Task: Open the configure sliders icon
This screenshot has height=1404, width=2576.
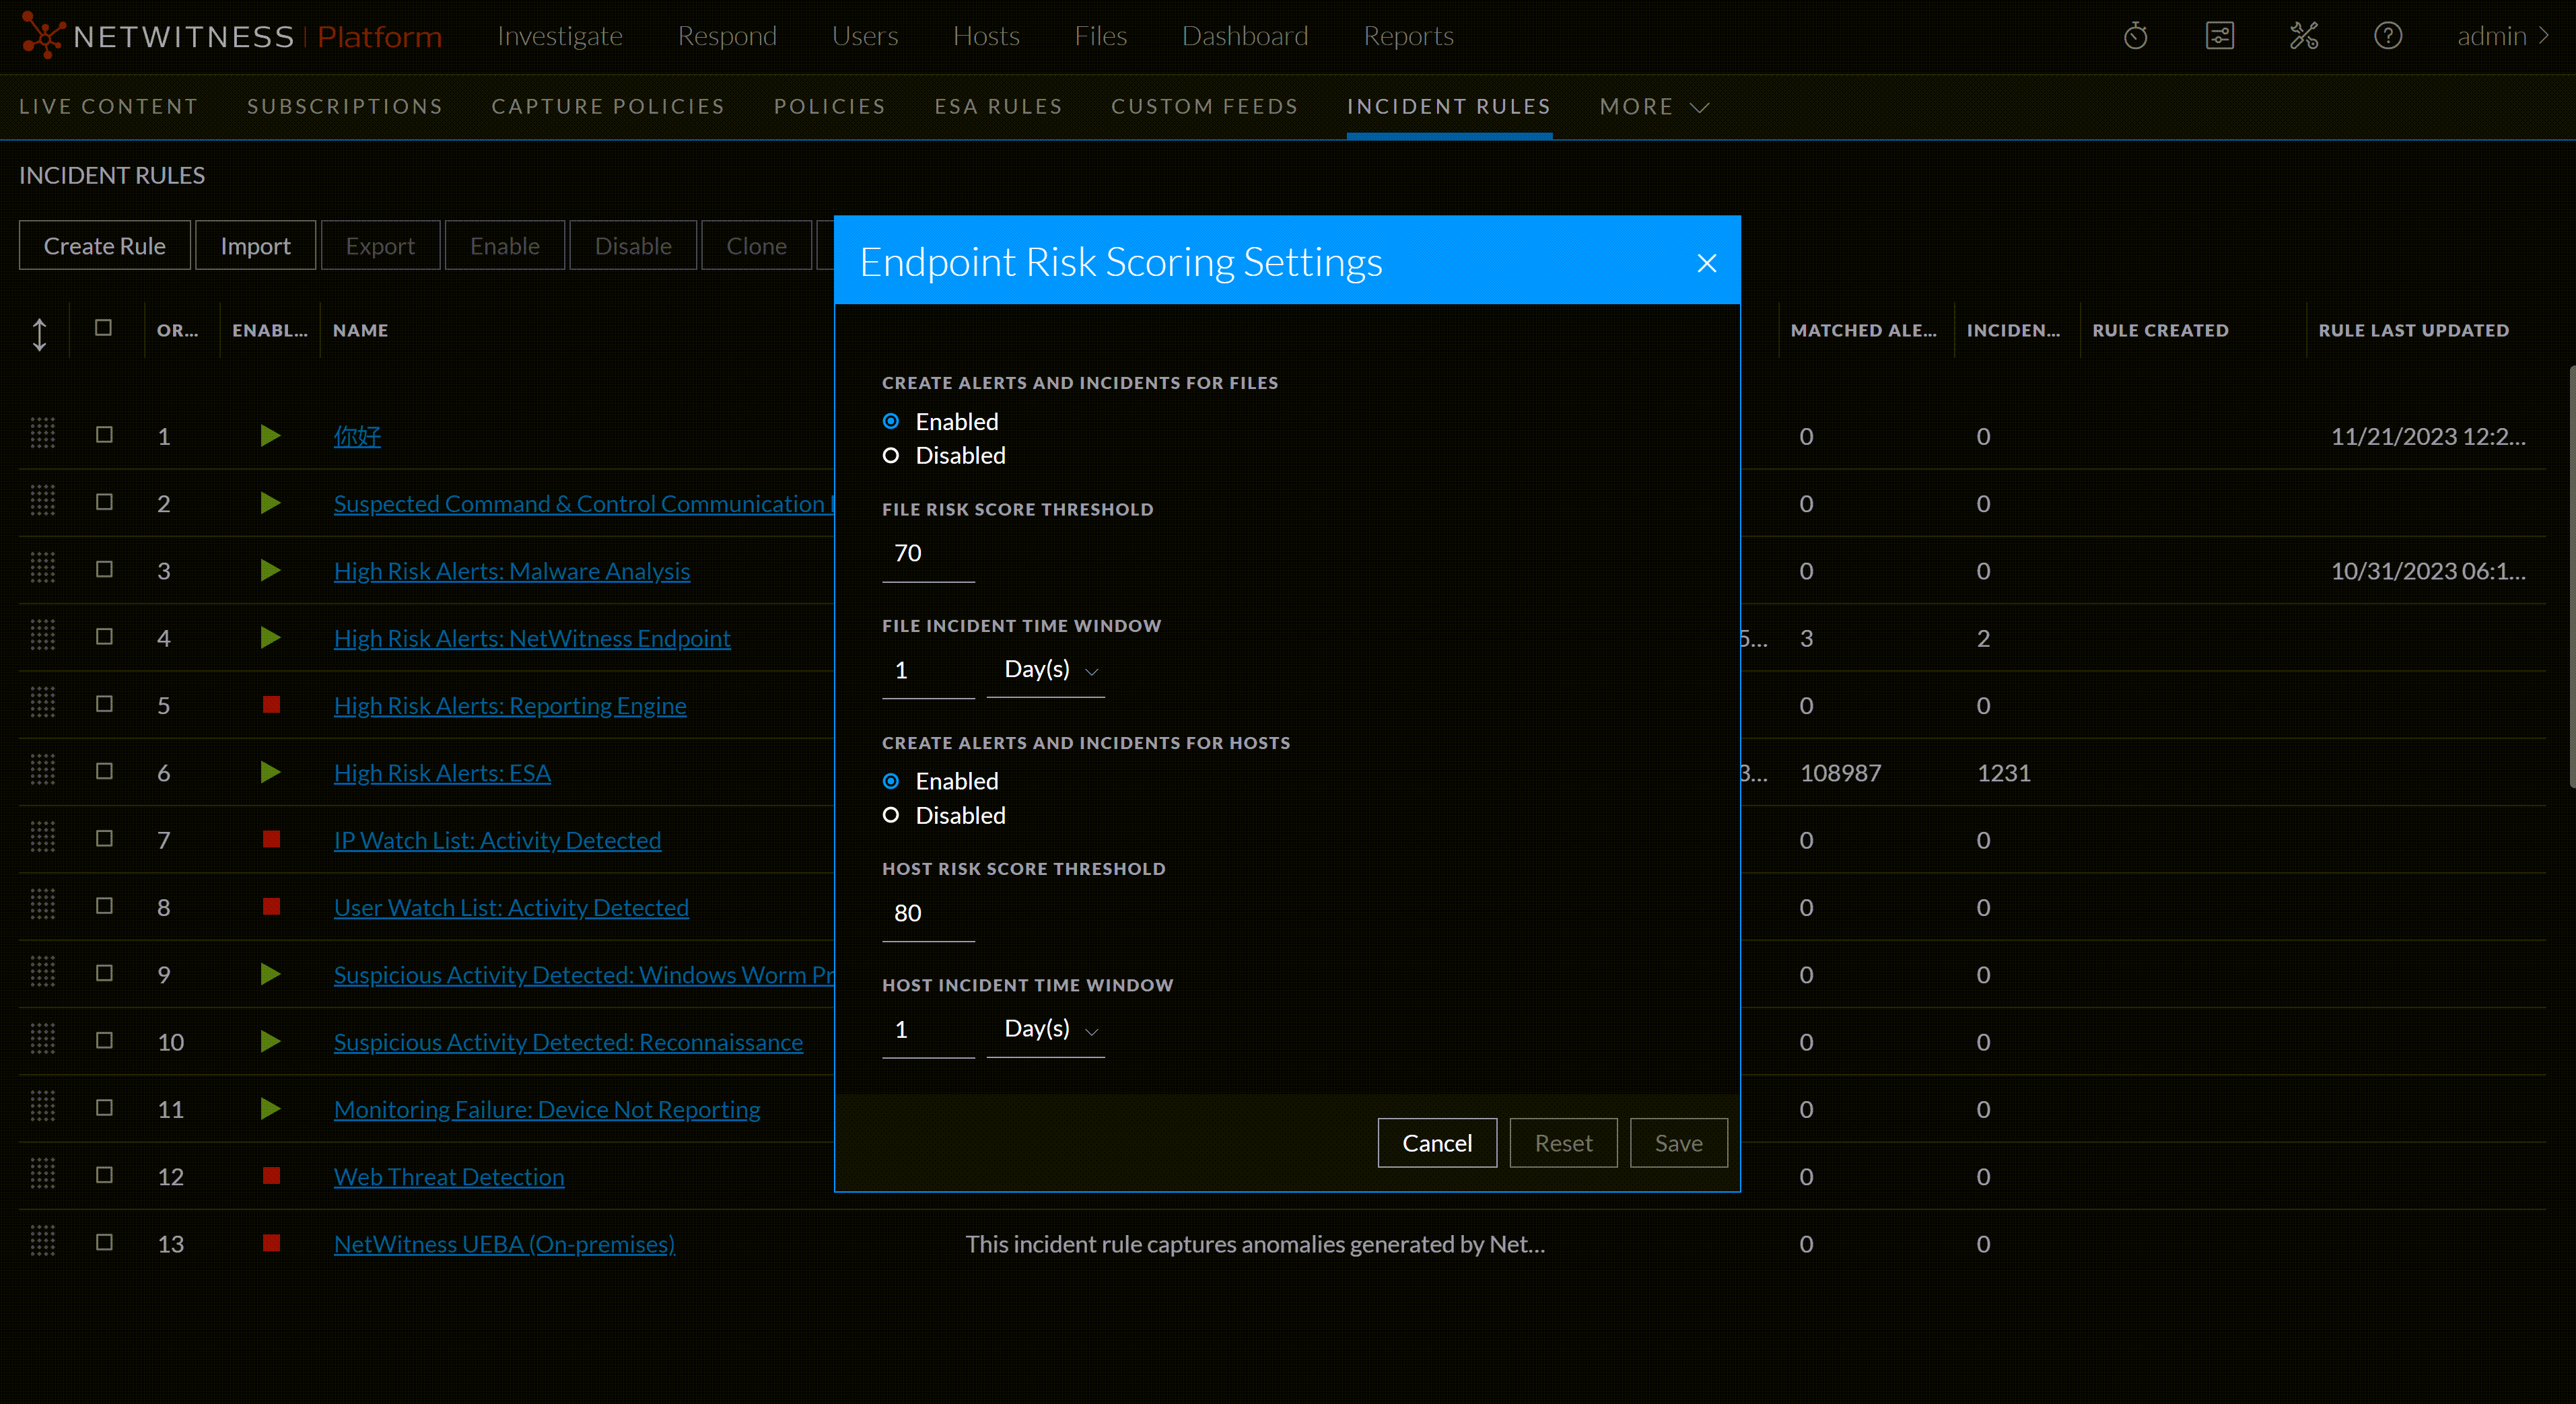Action: (x=2219, y=36)
